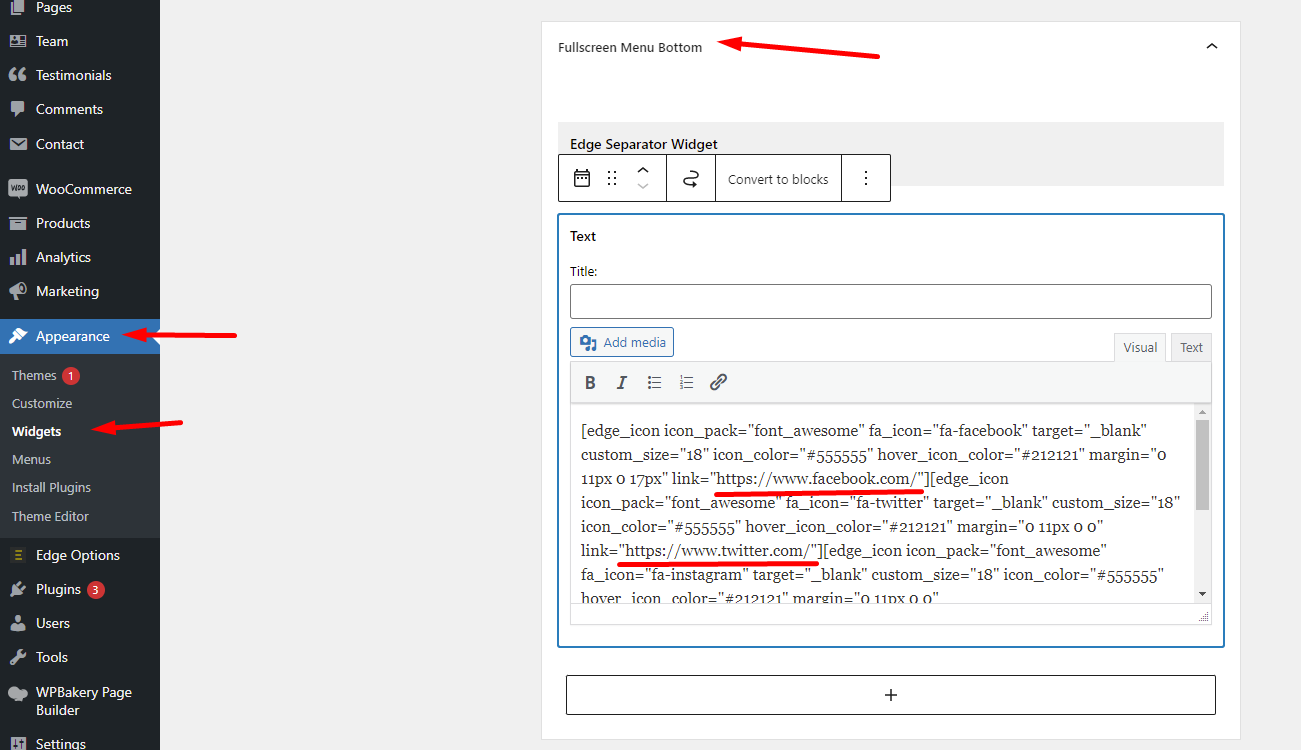Click the Add media button
This screenshot has height=750, width=1301.
pyautogui.click(x=622, y=342)
